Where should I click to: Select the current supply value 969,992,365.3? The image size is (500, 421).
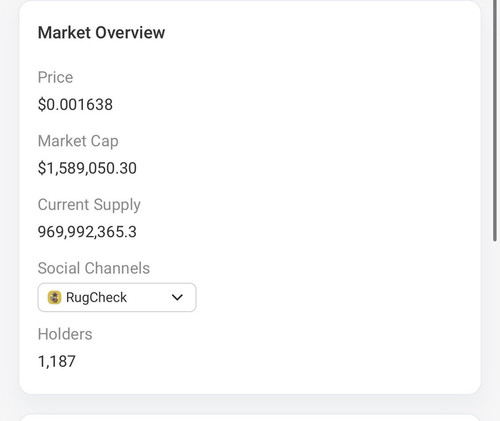[87, 232]
